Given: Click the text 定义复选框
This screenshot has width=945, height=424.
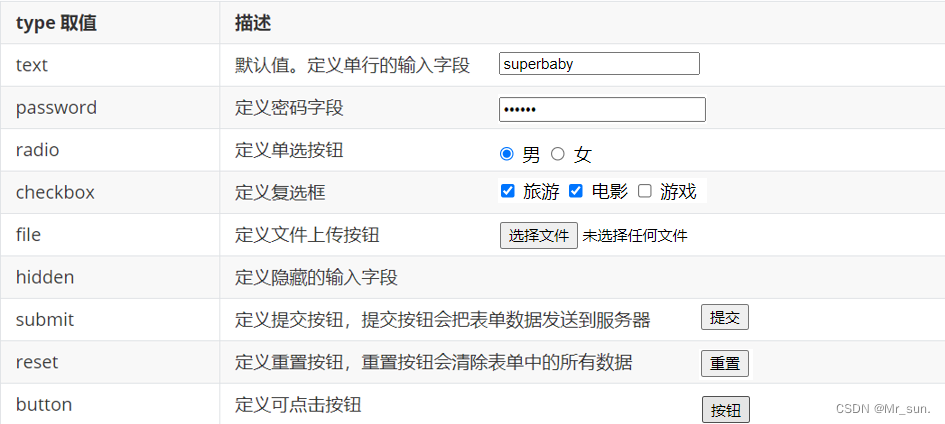Looking at the screenshot, I should pyautogui.click(x=280, y=193).
